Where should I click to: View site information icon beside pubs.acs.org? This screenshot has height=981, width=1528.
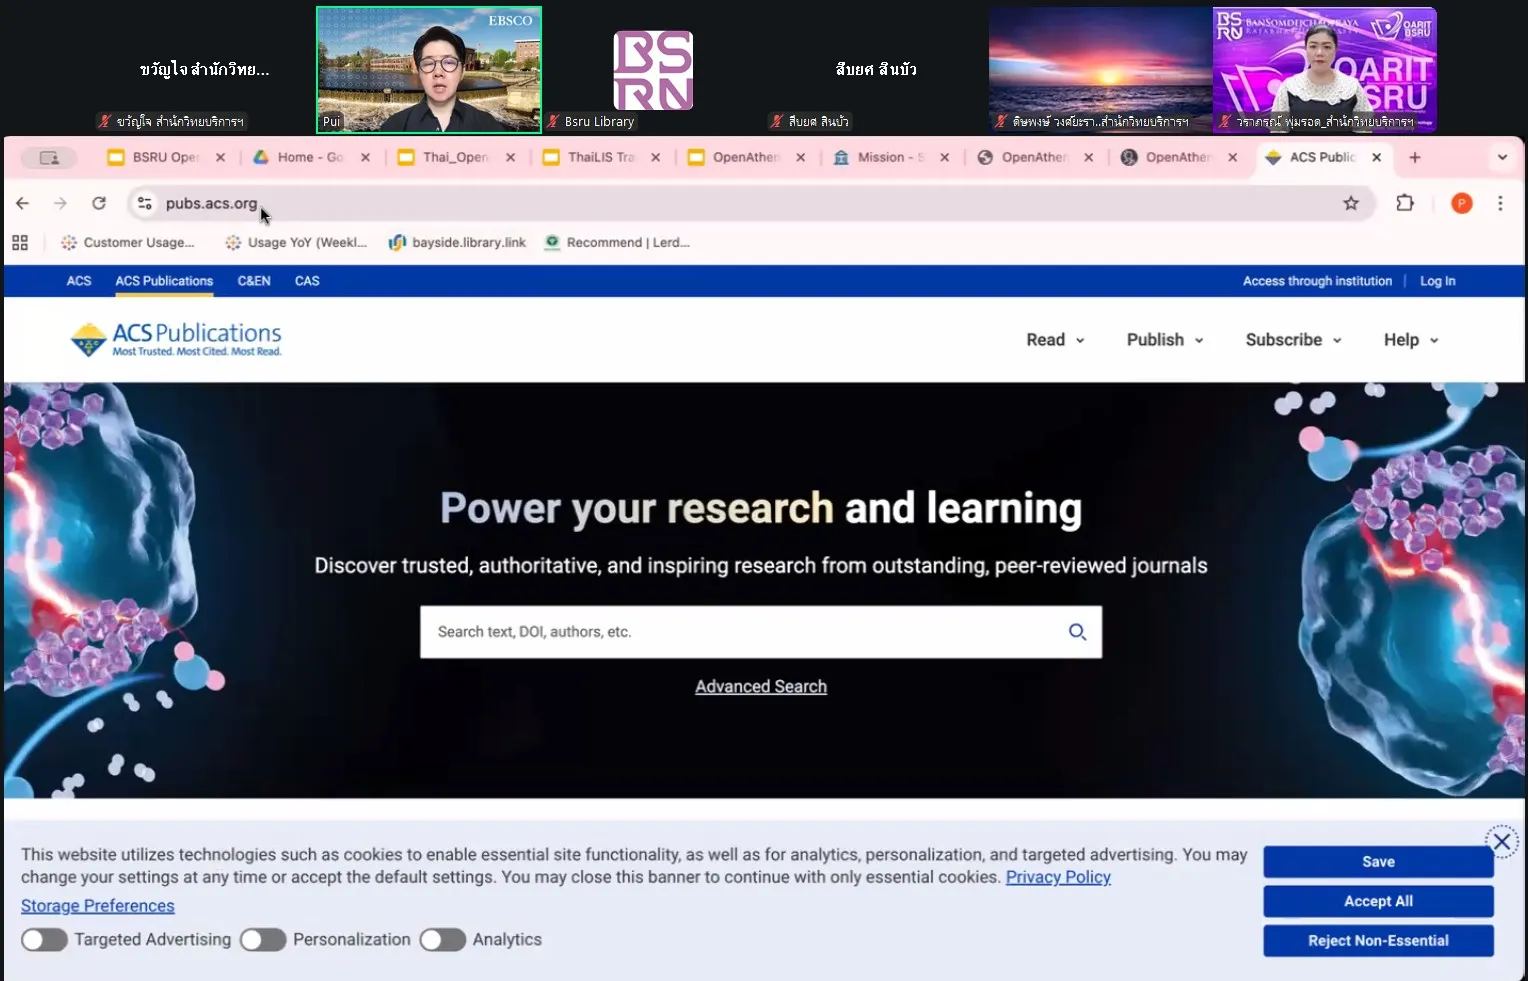145,204
